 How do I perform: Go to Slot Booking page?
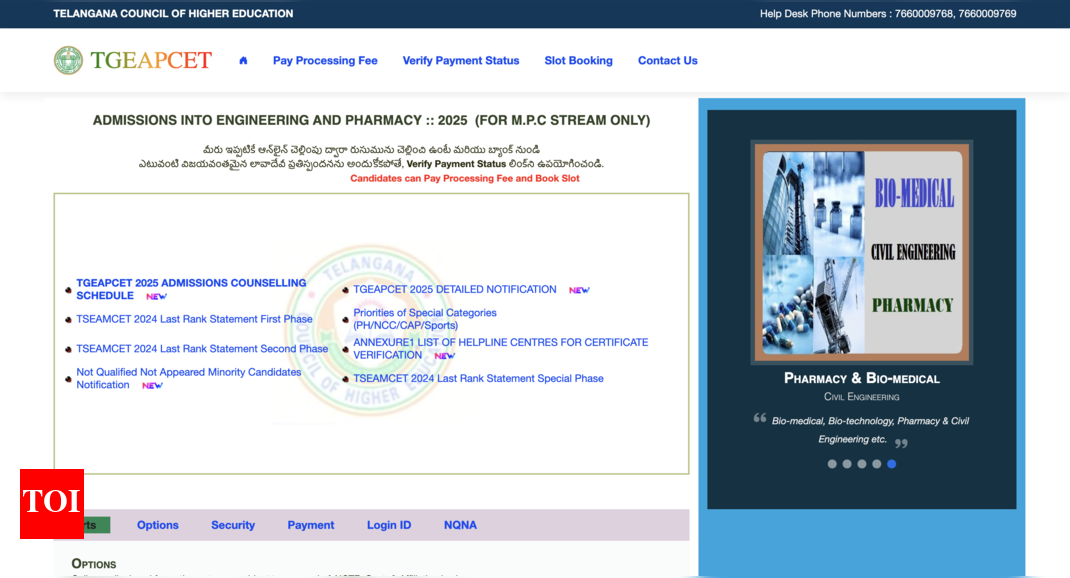click(x=578, y=61)
